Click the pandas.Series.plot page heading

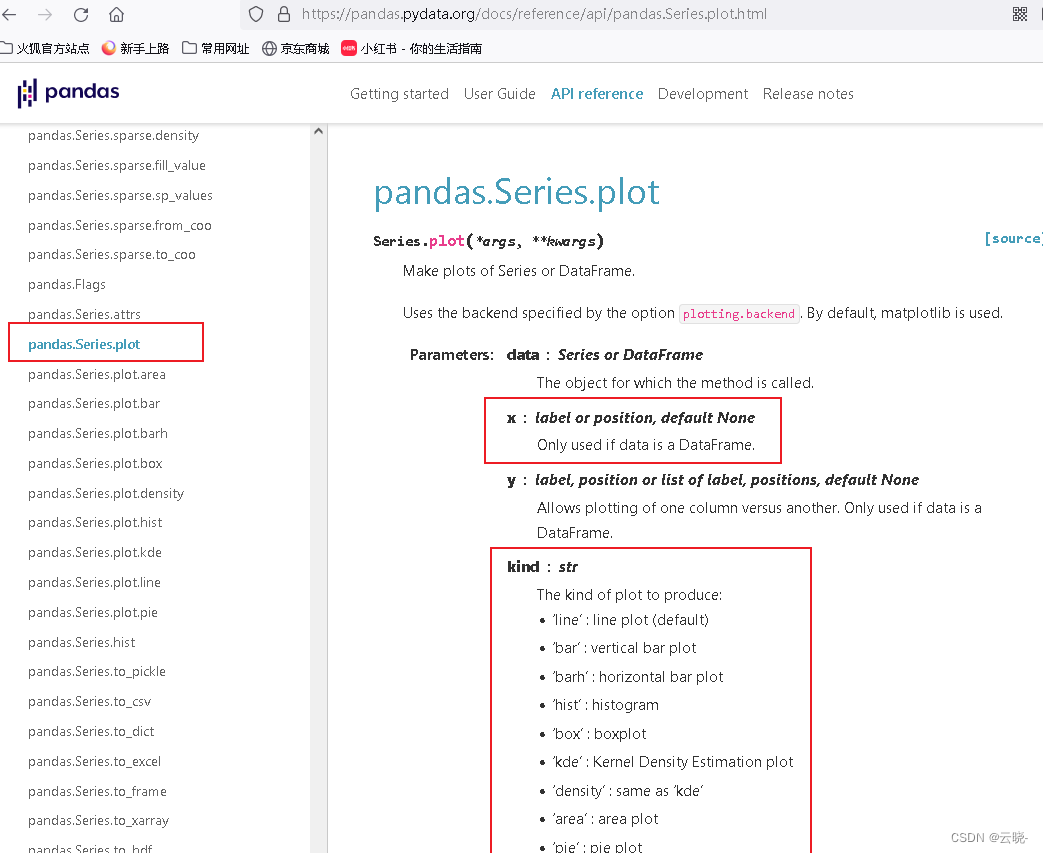(x=517, y=192)
